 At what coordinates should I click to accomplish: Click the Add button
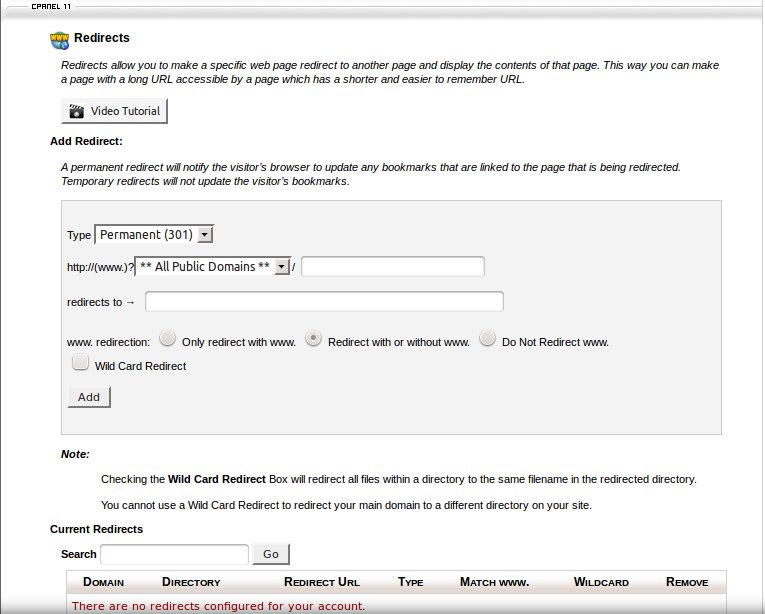[89, 397]
